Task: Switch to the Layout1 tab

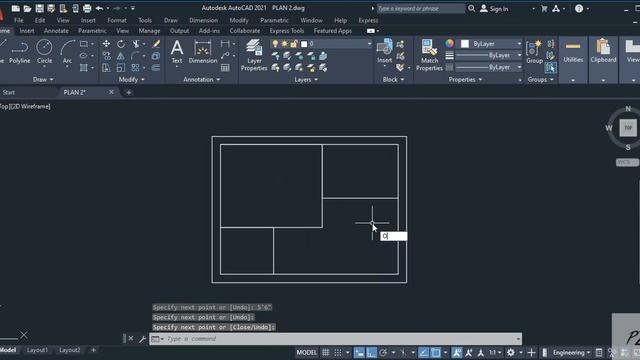Action: pos(37,350)
